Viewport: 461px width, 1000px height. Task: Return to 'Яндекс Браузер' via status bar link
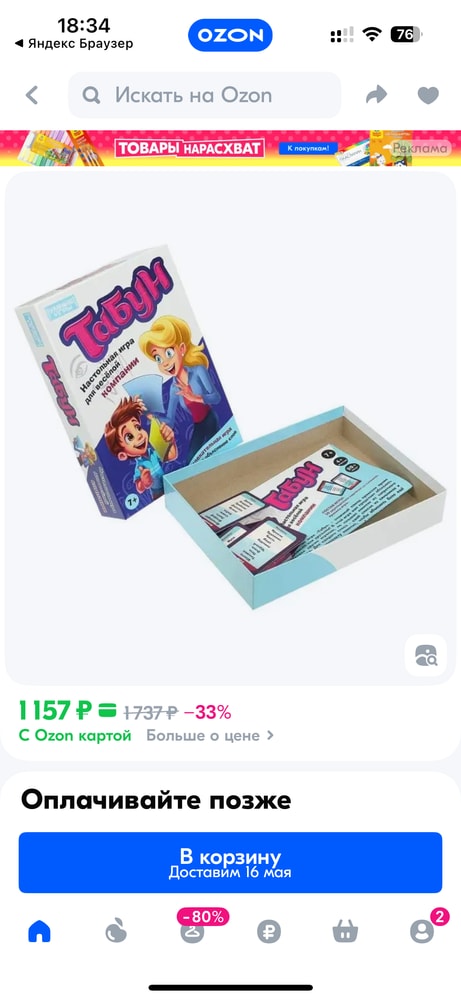click(74, 43)
